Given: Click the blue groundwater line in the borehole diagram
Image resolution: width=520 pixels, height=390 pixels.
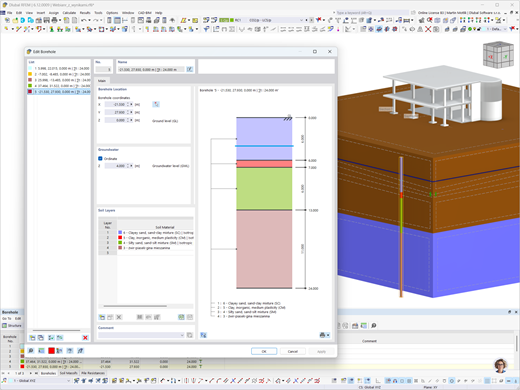Looking at the screenshot, I should coord(264,146).
